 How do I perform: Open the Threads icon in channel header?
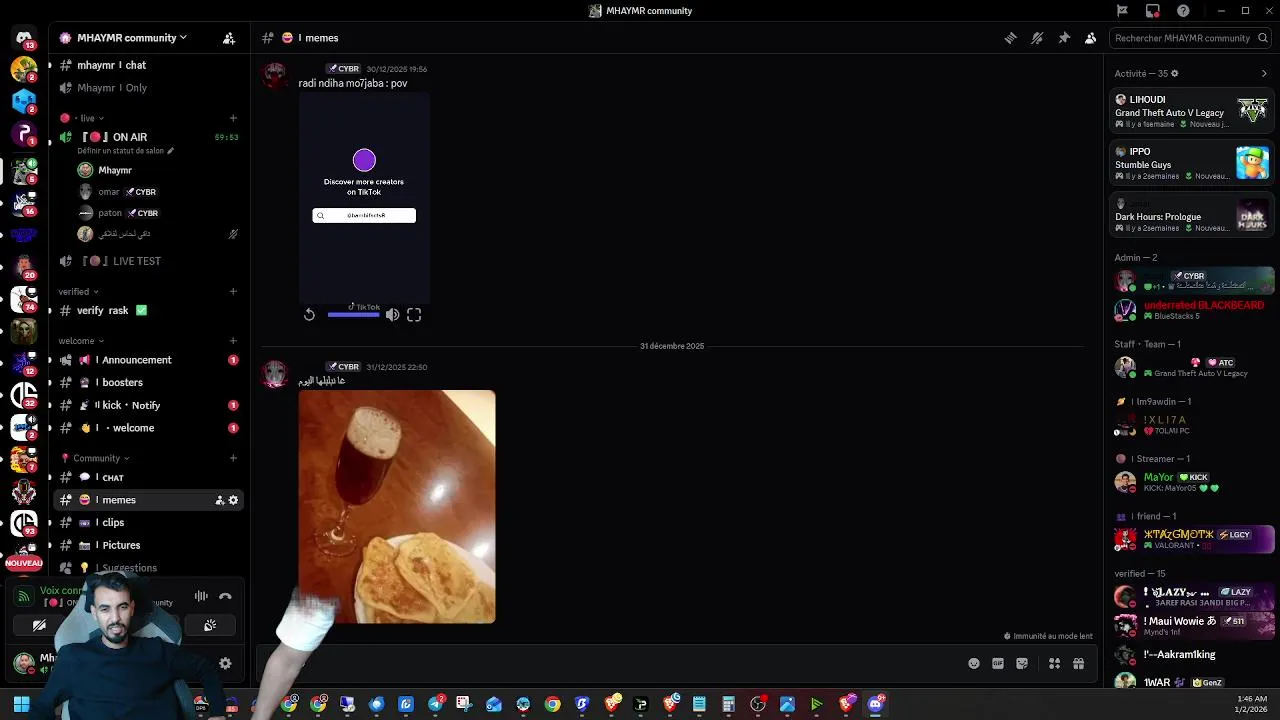pos(1011,38)
